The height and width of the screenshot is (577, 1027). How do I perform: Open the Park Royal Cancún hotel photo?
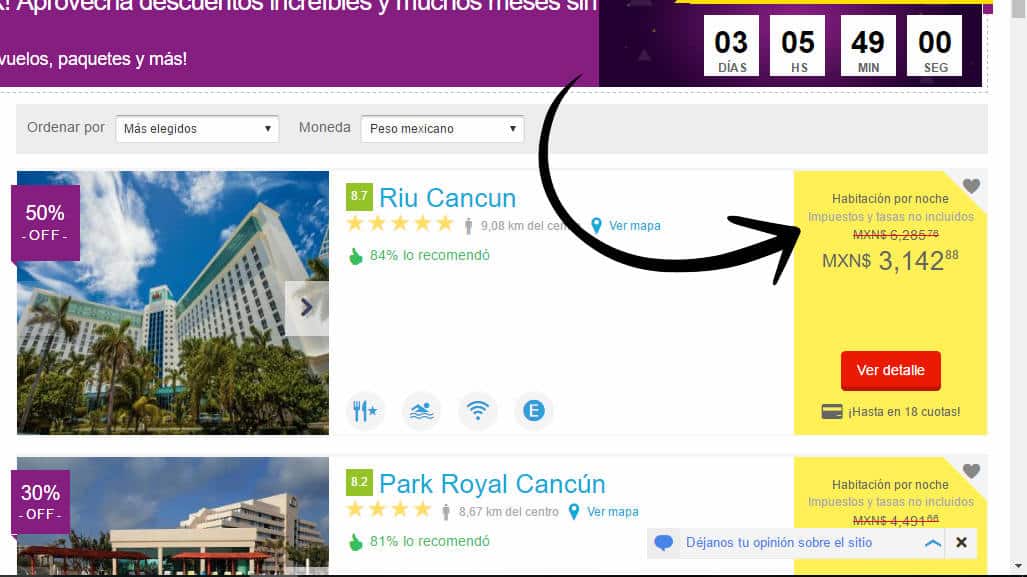pyautogui.click(x=173, y=517)
